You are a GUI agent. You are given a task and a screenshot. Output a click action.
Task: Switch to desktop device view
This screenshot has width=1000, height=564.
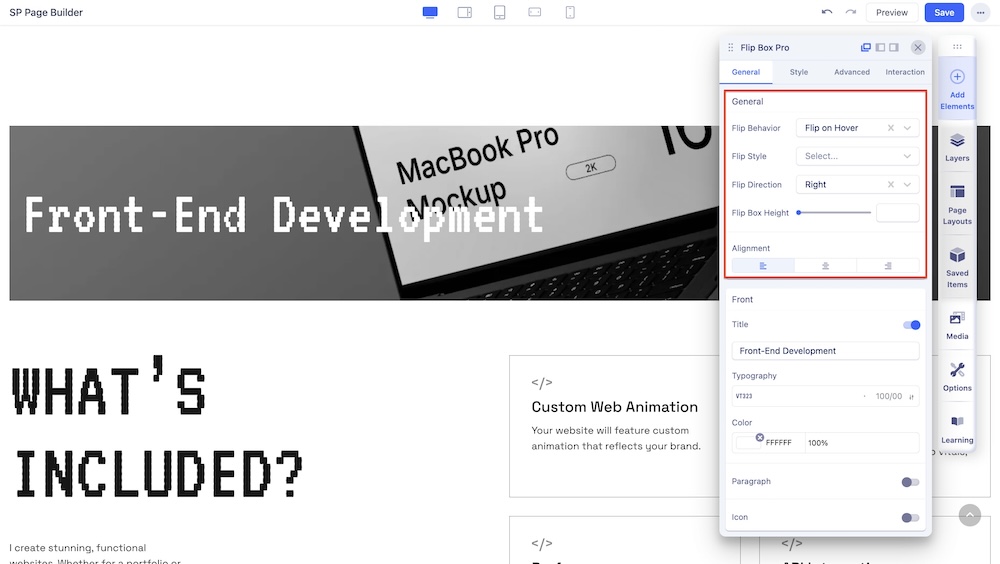[x=430, y=12]
